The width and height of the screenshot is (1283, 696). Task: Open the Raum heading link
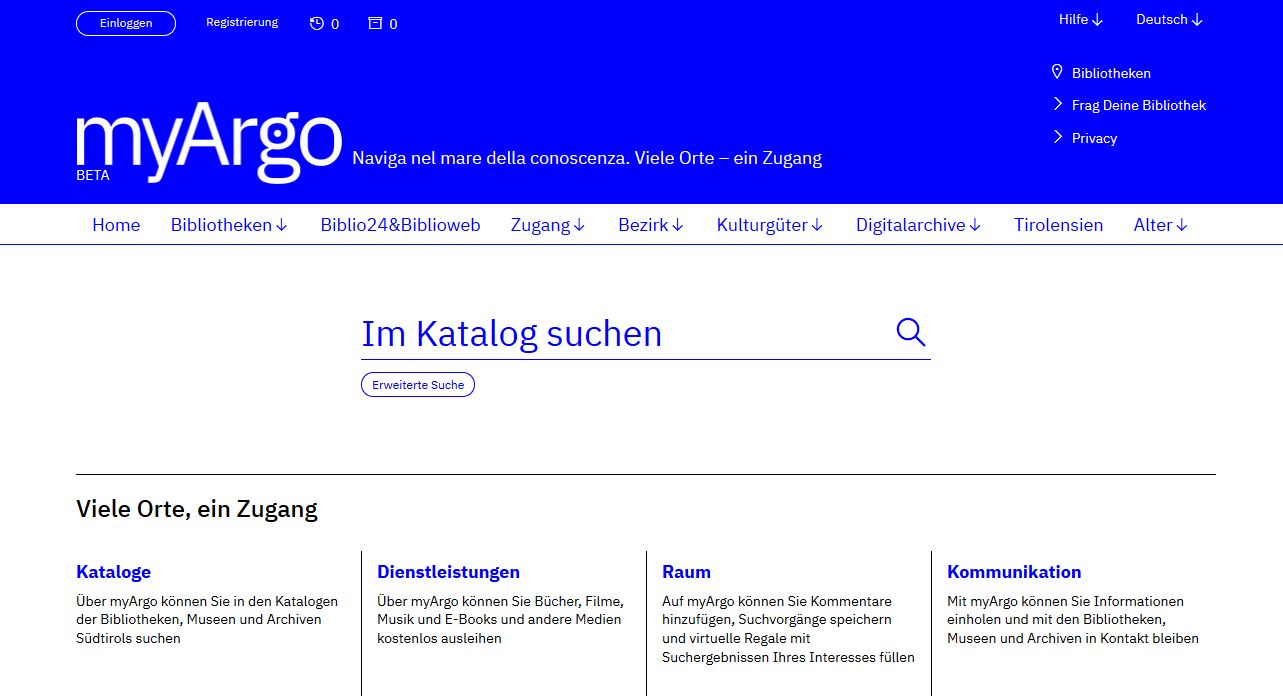(686, 572)
